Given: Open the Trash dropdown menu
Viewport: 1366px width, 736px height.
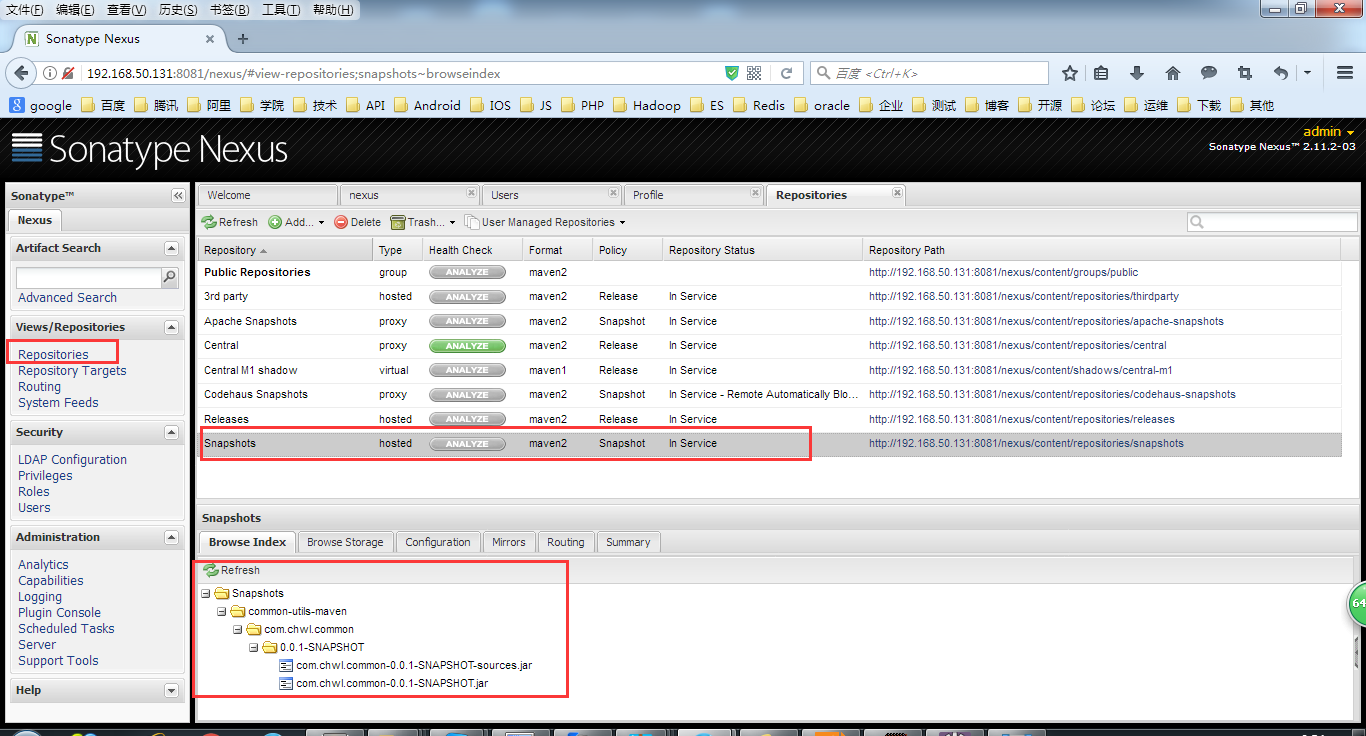Looking at the screenshot, I should [423, 222].
